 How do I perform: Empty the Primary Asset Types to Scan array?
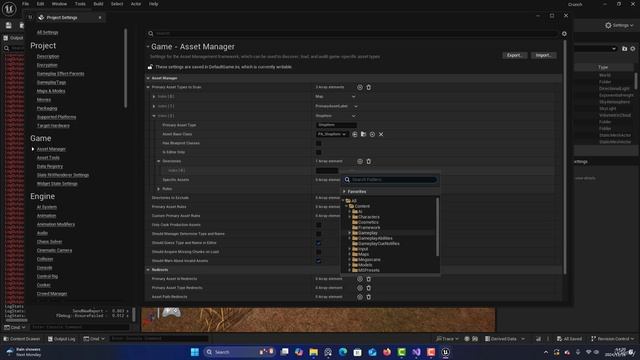369,87
